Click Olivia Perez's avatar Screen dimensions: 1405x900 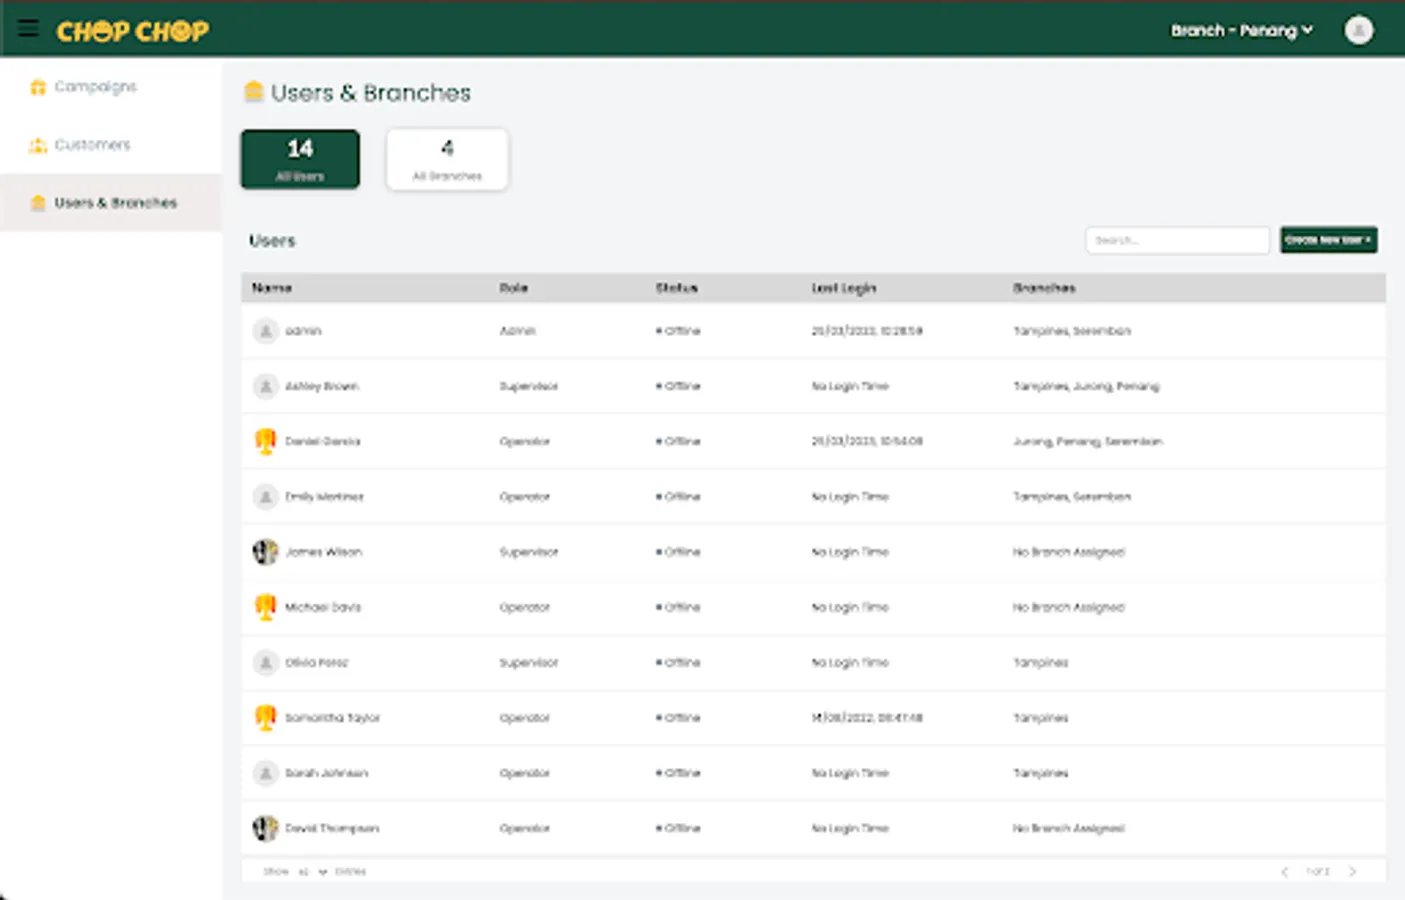tap(265, 663)
